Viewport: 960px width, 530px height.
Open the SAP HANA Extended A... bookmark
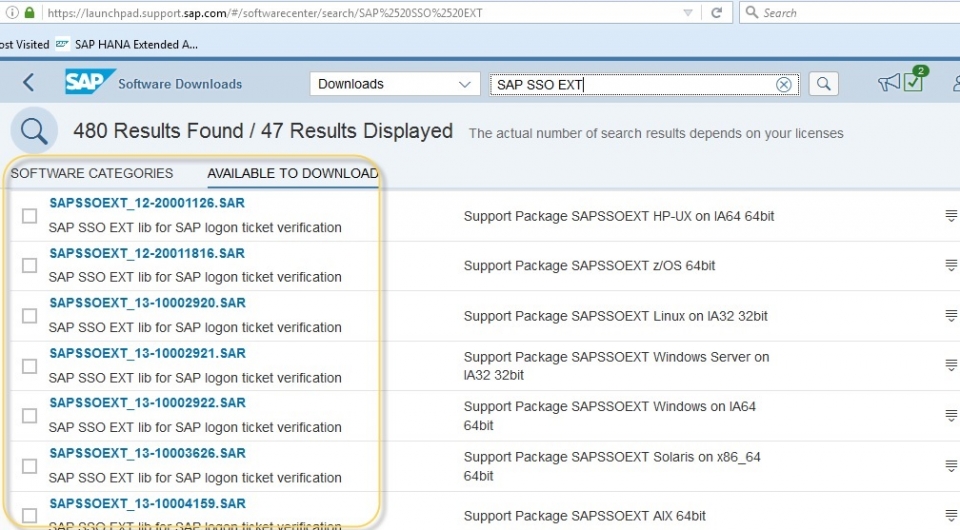click(127, 44)
